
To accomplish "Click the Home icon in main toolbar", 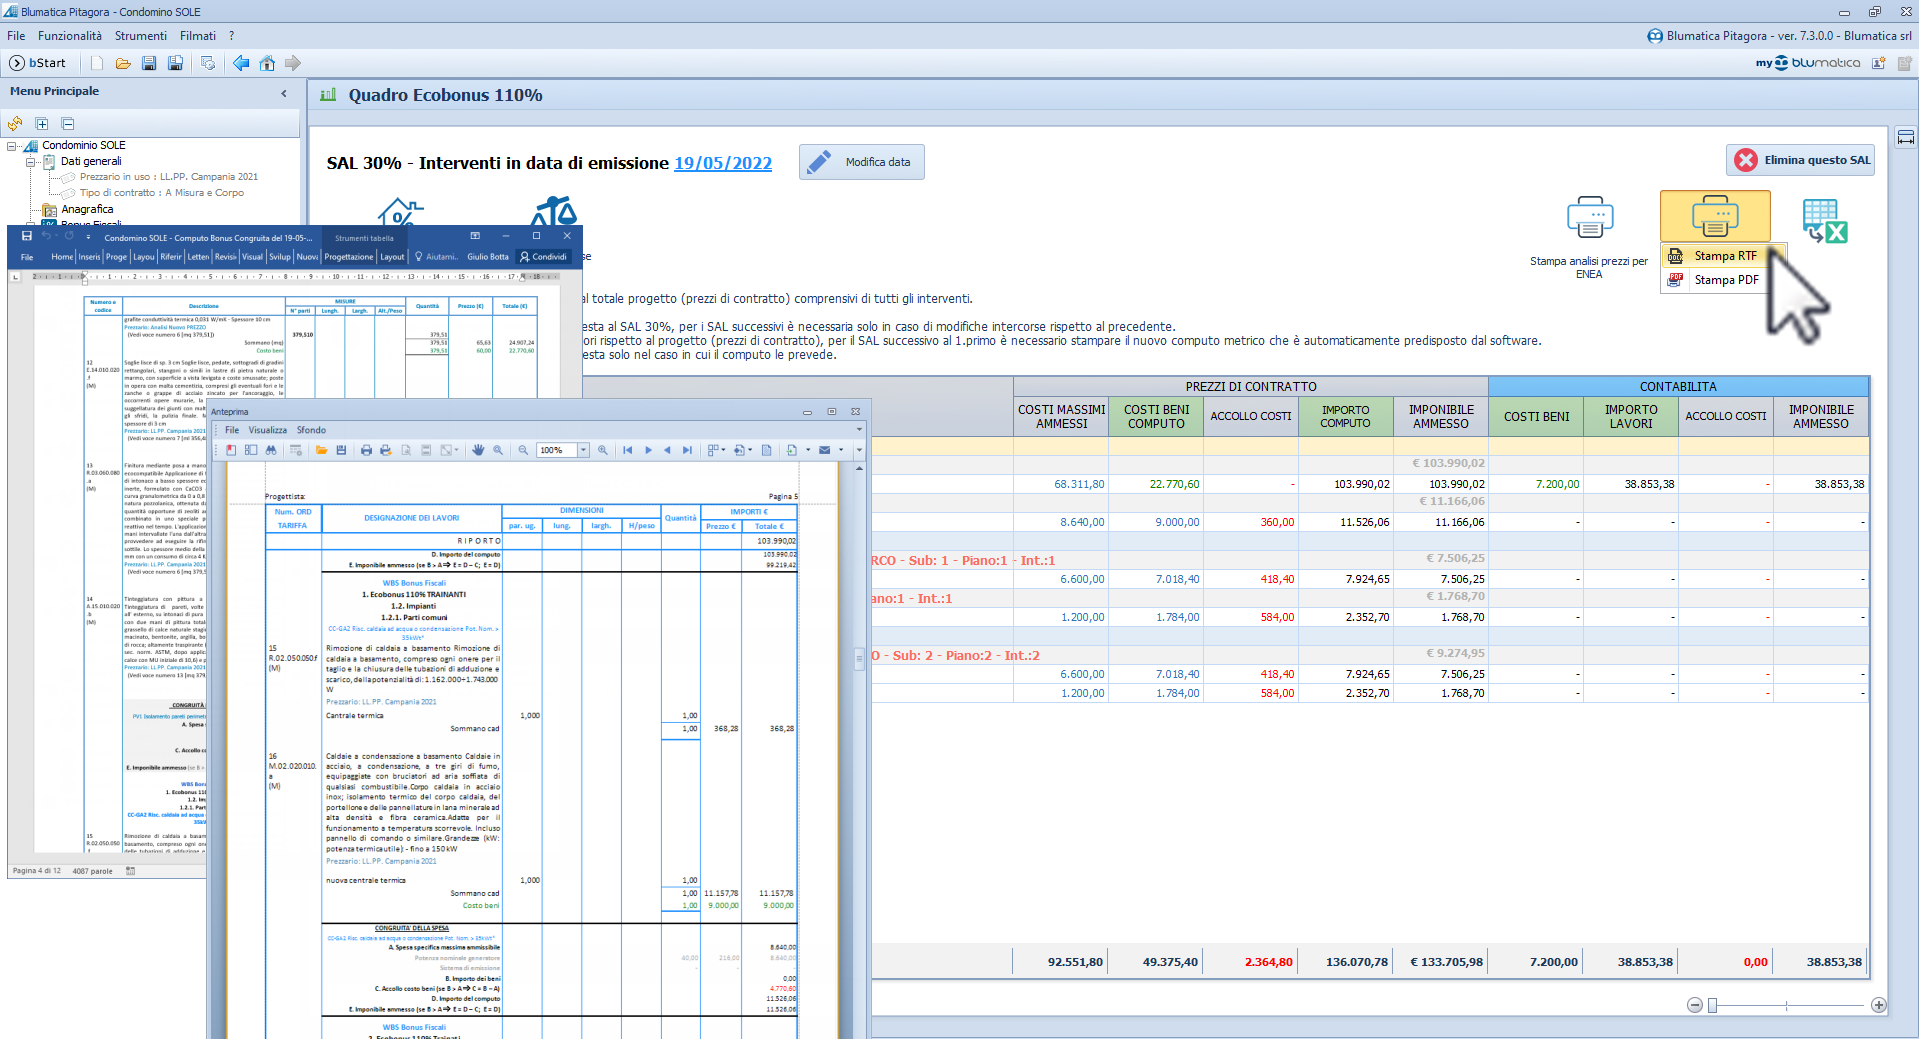I will click(267, 63).
